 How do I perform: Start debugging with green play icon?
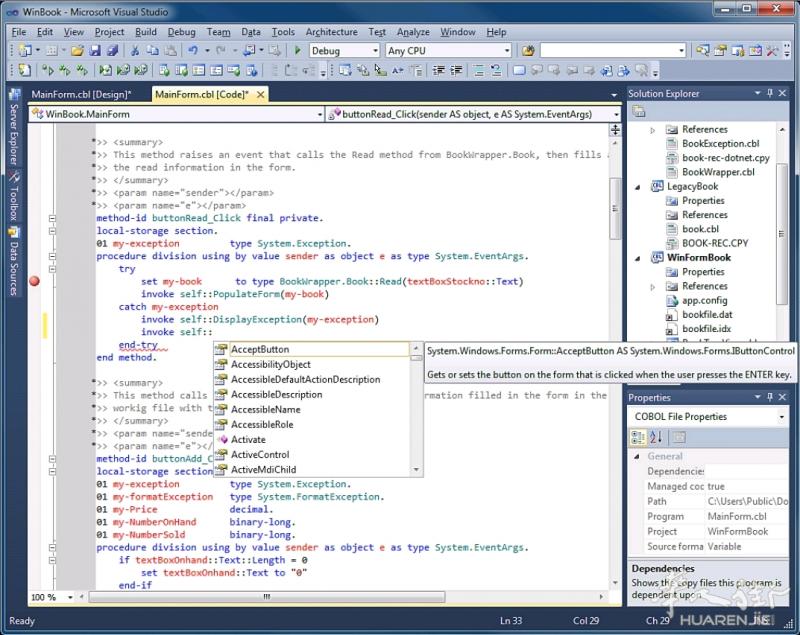click(x=297, y=50)
